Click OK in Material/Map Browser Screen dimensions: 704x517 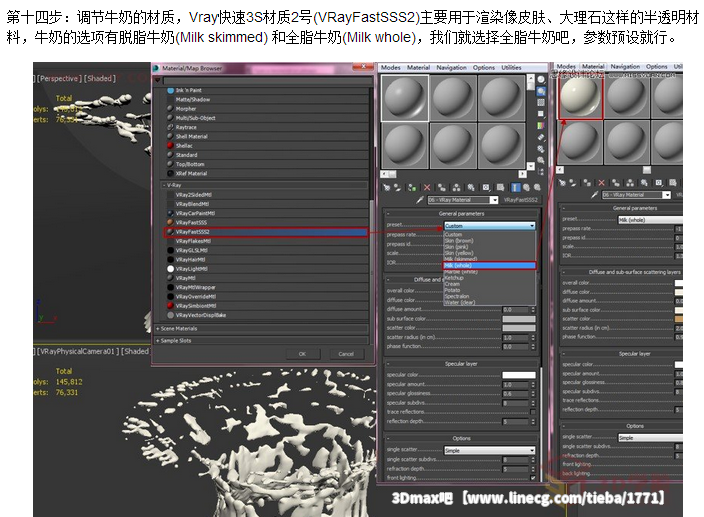302,354
